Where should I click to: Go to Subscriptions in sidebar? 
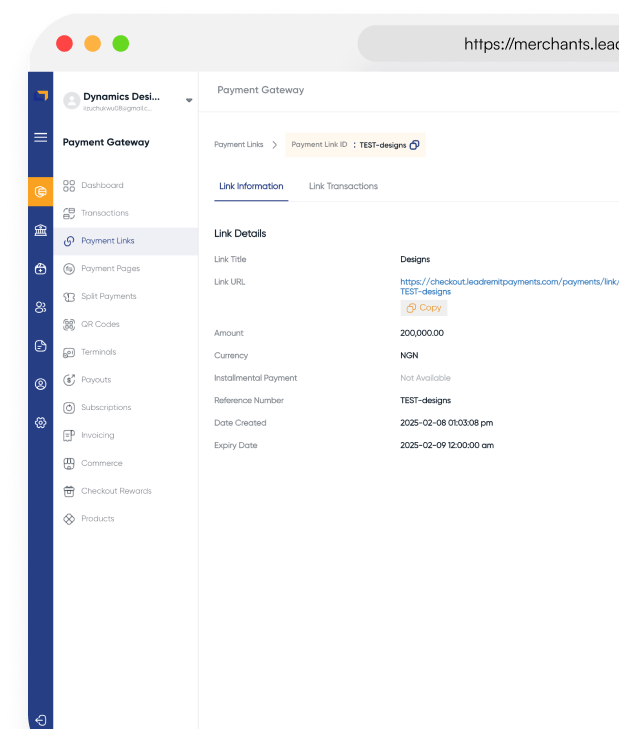pyautogui.click(x=106, y=407)
